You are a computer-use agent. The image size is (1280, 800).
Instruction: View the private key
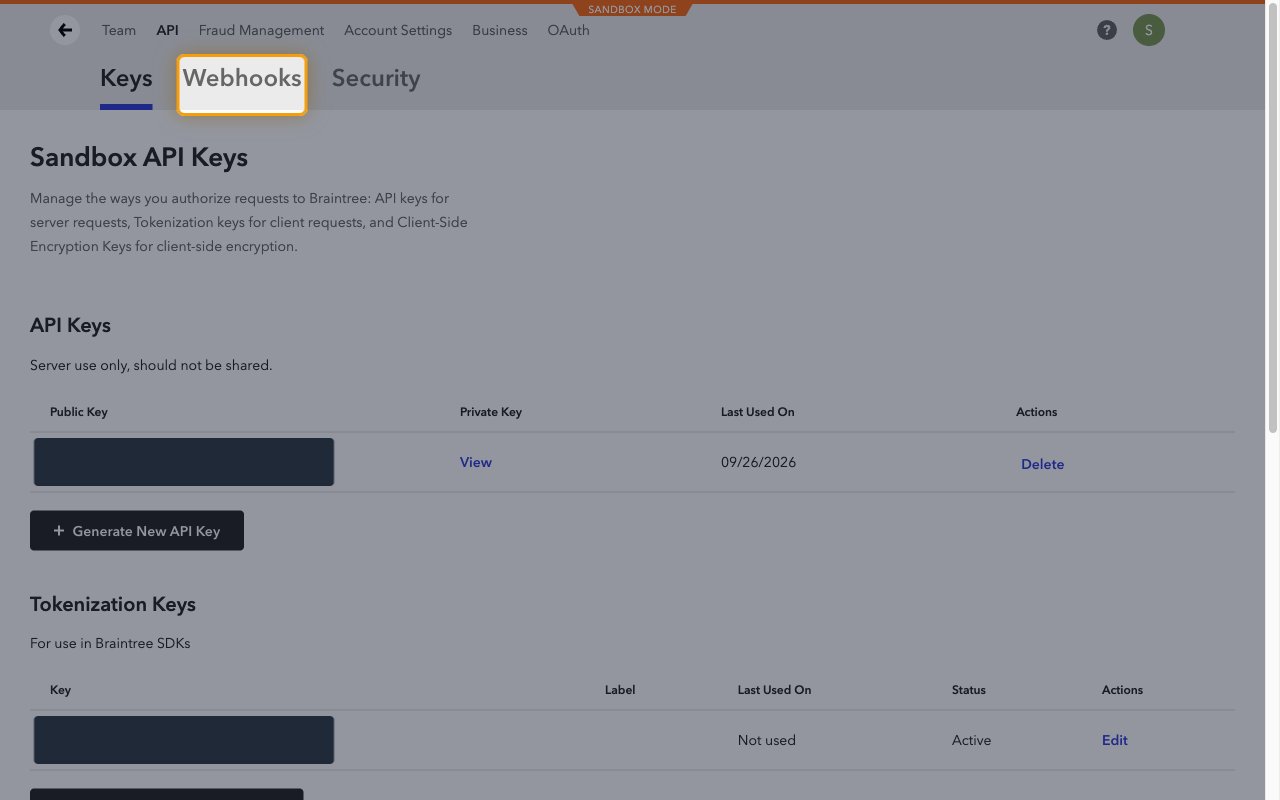coord(476,462)
